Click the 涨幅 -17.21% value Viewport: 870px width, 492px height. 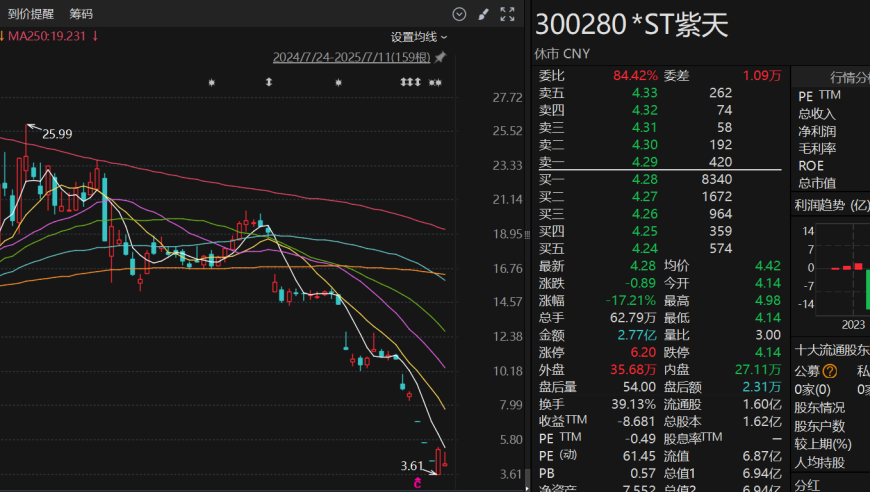(x=631, y=301)
